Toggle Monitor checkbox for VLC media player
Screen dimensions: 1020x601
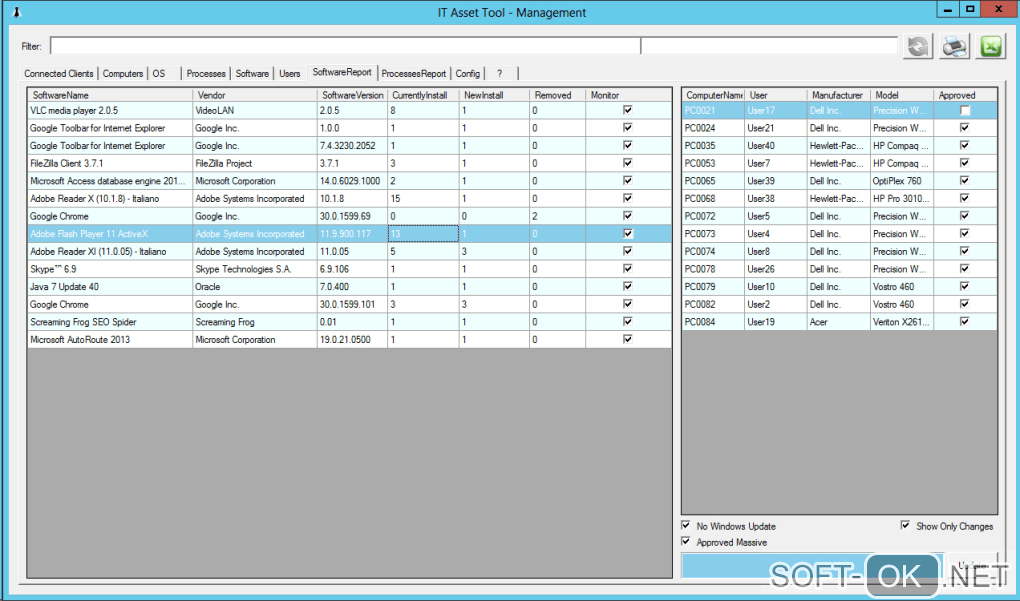pyautogui.click(x=627, y=110)
